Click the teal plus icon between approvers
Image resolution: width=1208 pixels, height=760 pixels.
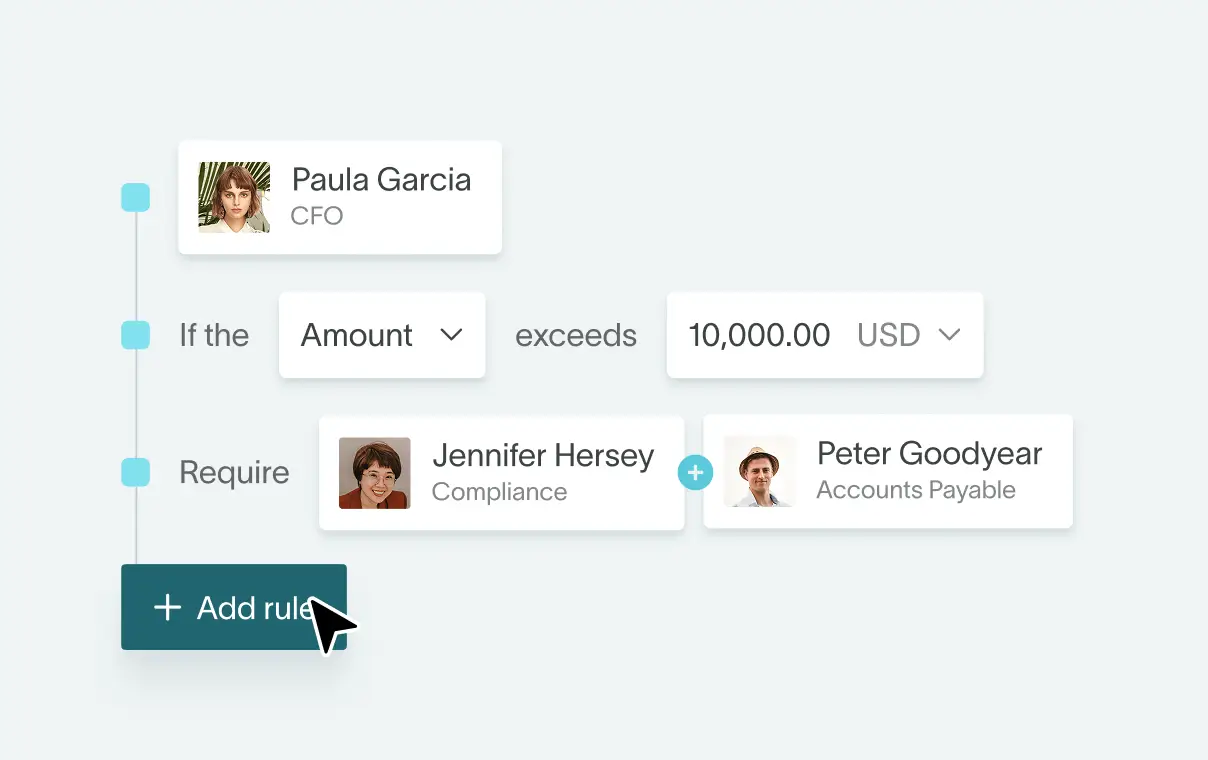[x=695, y=472]
